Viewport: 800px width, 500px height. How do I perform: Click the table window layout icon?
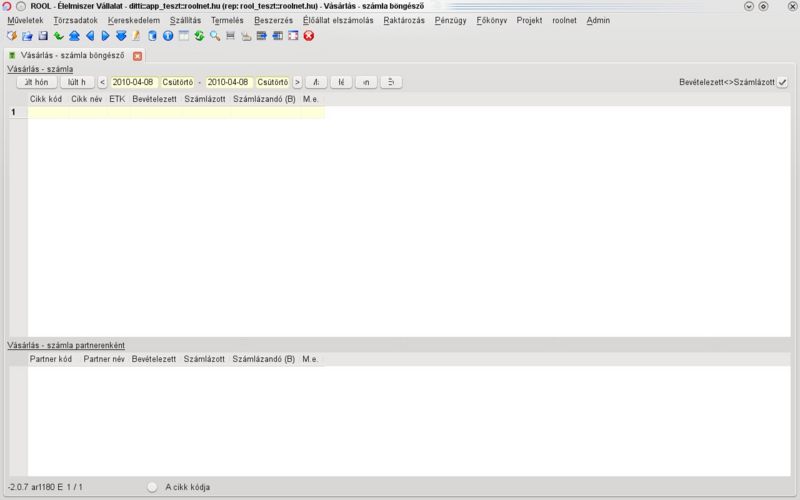pos(184,36)
